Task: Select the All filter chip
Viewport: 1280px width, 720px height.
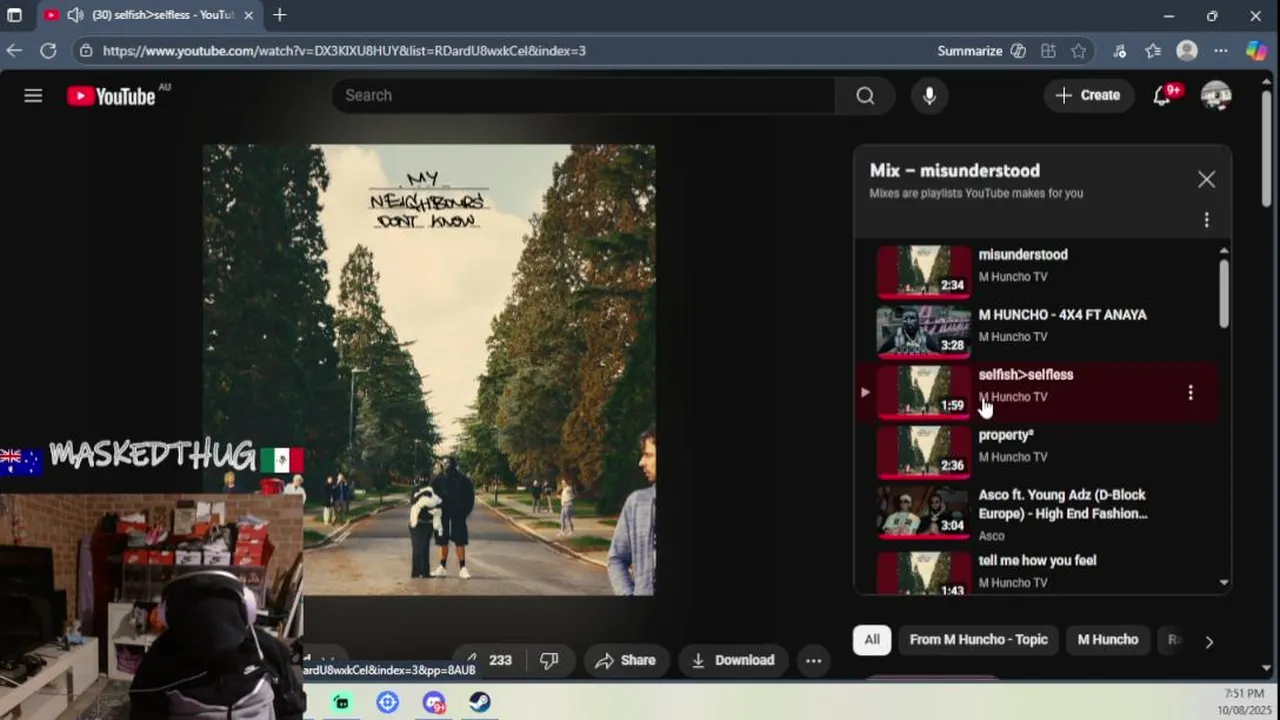Action: pyautogui.click(x=872, y=640)
